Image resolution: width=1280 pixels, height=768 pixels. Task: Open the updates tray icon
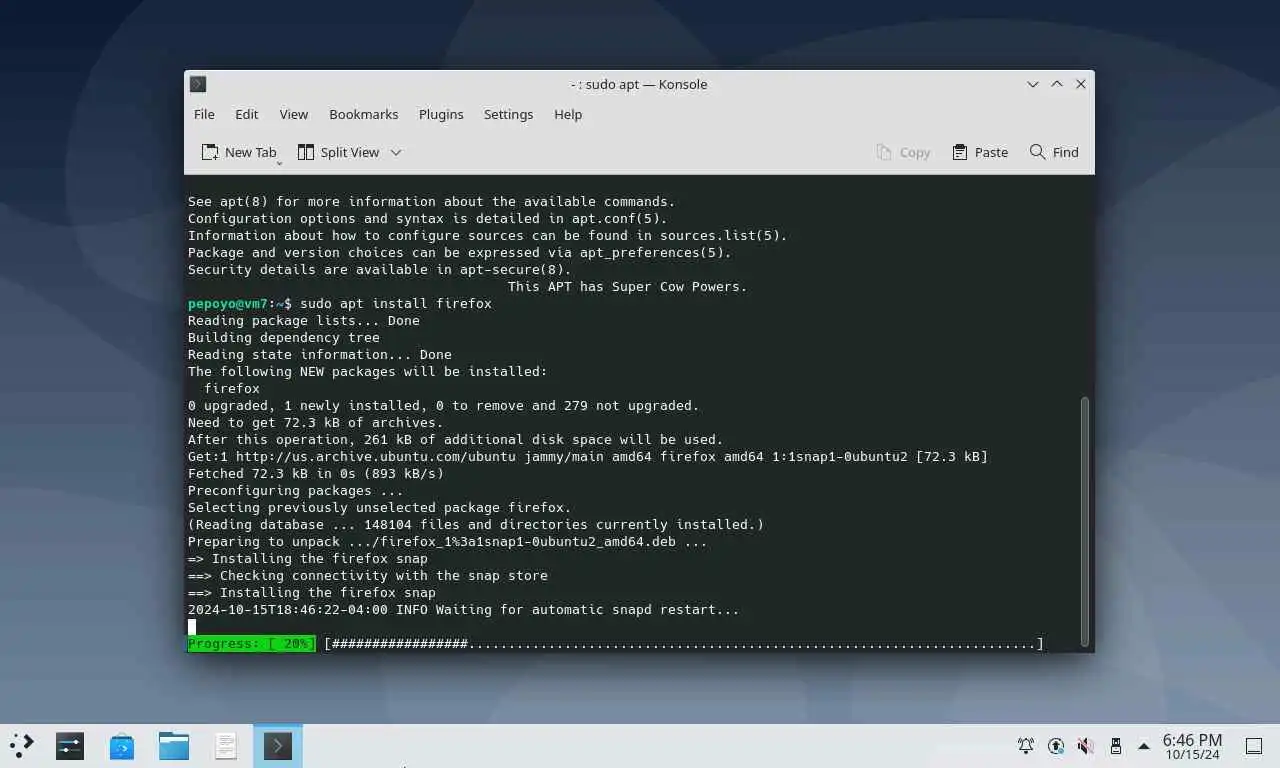pyautogui.click(x=1056, y=746)
